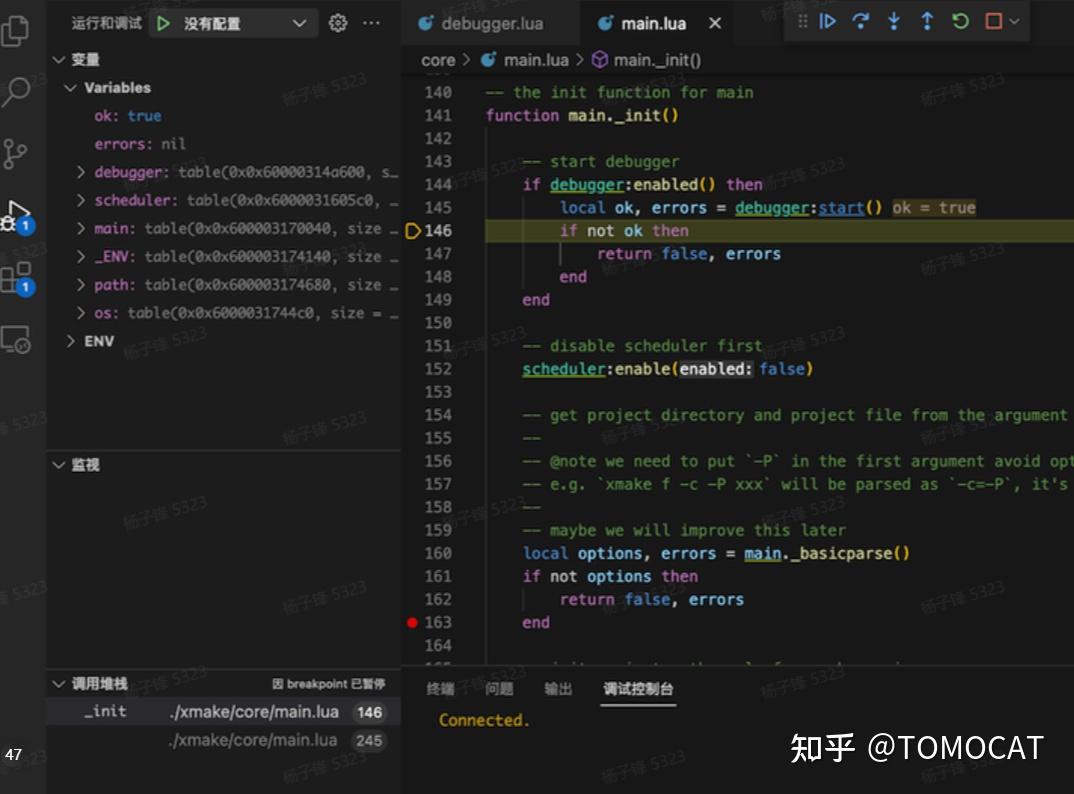Click scheduler identifier on line 152
This screenshot has height=794, width=1074.
click(564, 369)
